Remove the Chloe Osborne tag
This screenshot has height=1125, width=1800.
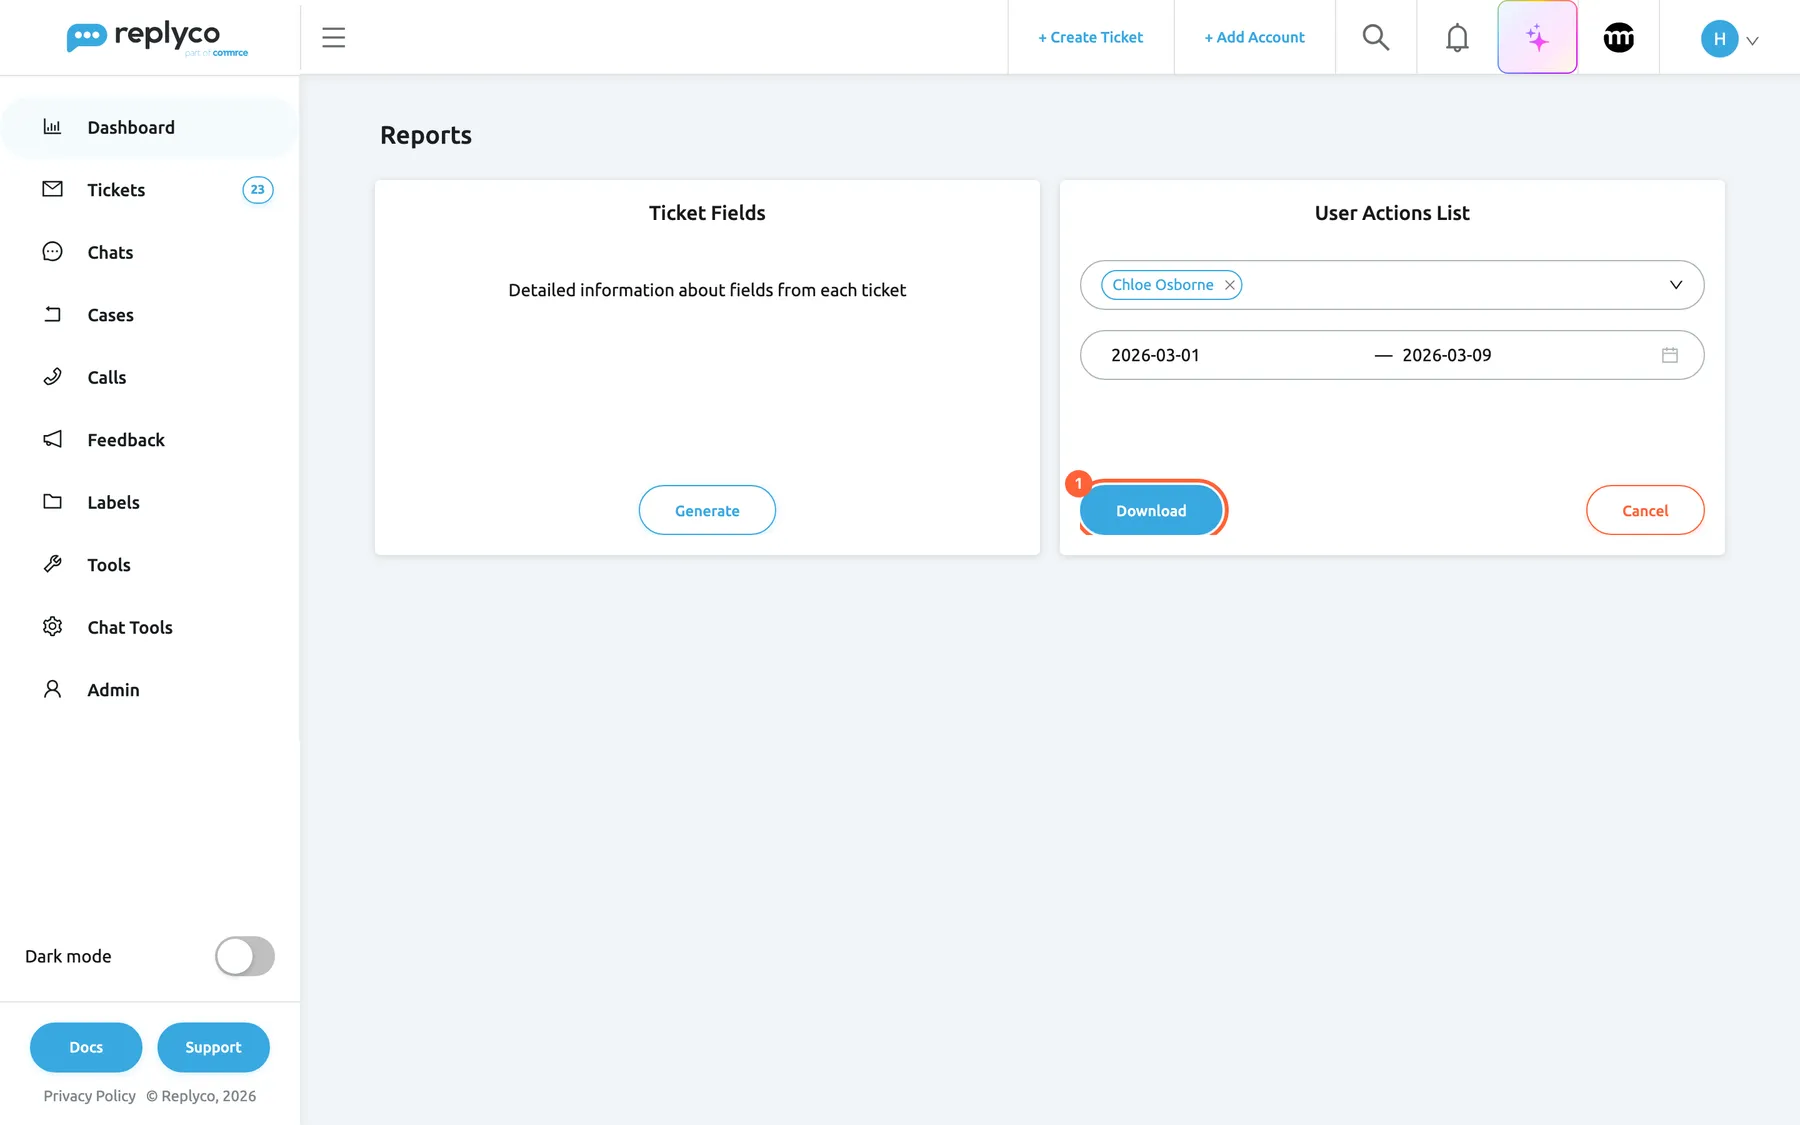point(1230,285)
